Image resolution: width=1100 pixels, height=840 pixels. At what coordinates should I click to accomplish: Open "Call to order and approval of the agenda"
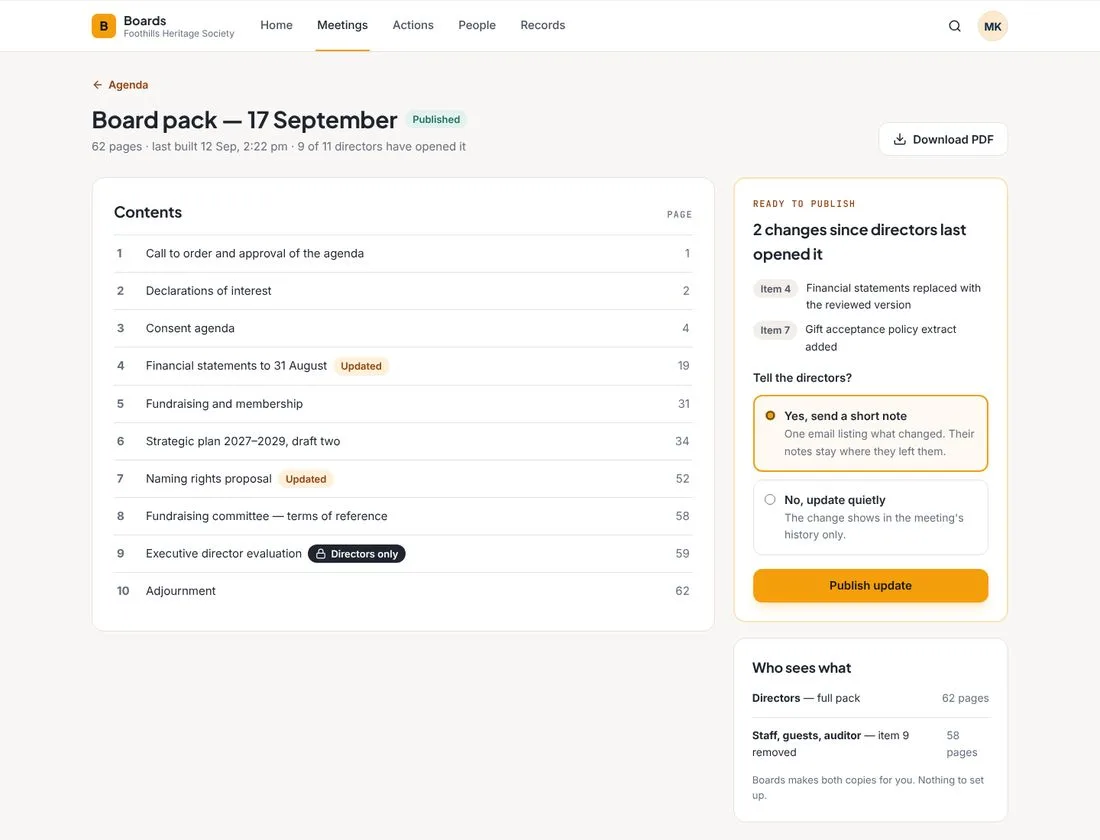[x=403, y=253]
